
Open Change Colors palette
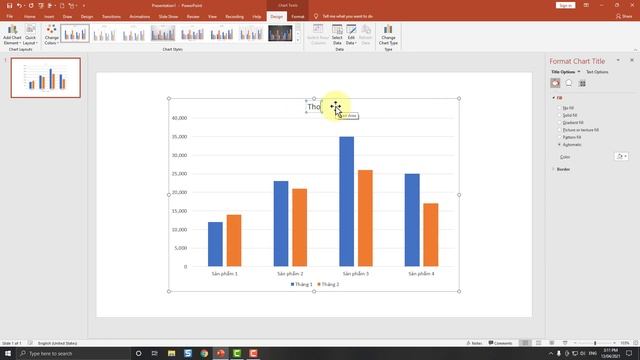51,35
